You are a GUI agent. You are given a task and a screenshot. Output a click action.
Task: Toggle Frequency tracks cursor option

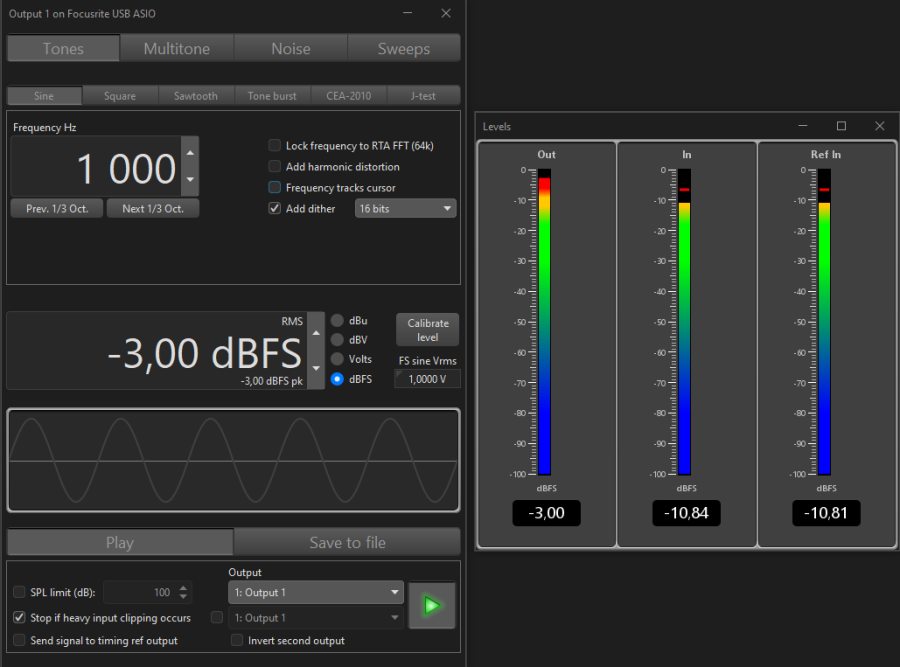point(274,188)
